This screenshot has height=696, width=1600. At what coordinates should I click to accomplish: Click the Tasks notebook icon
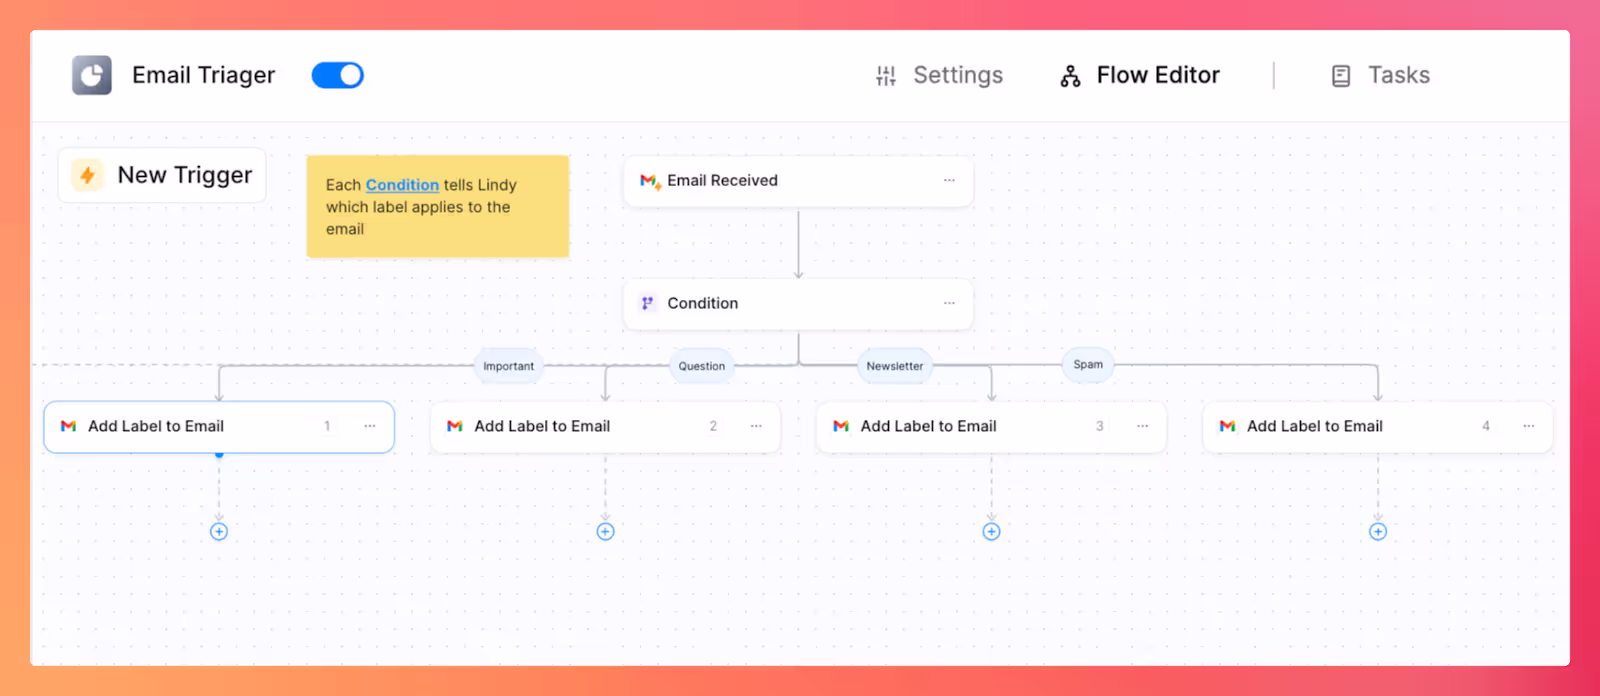pyautogui.click(x=1341, y=76)
